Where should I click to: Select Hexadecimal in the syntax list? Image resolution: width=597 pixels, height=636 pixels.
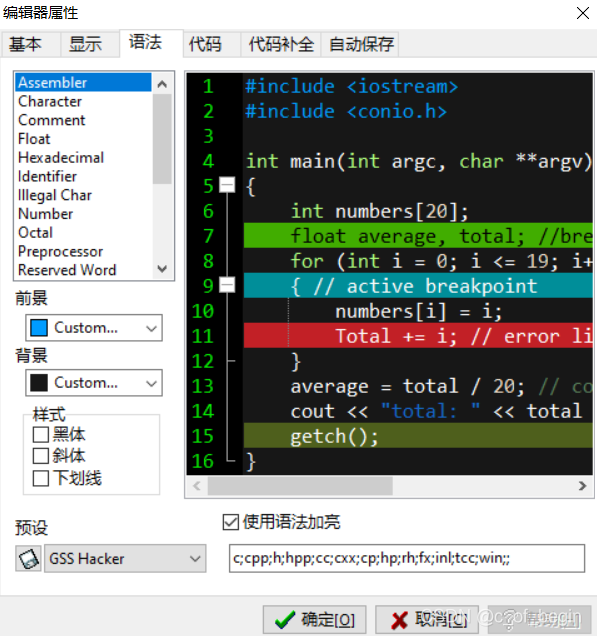tap(84, 157)
